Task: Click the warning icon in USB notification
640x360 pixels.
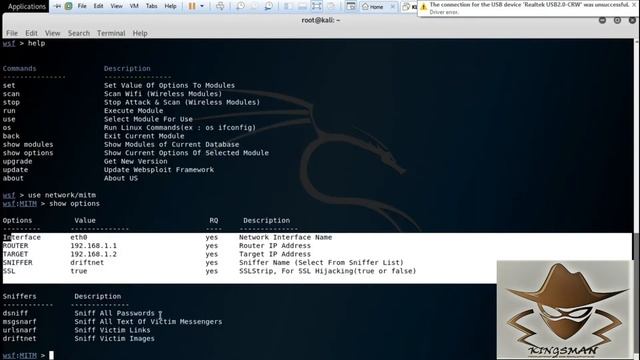Action: pos(423,7)
